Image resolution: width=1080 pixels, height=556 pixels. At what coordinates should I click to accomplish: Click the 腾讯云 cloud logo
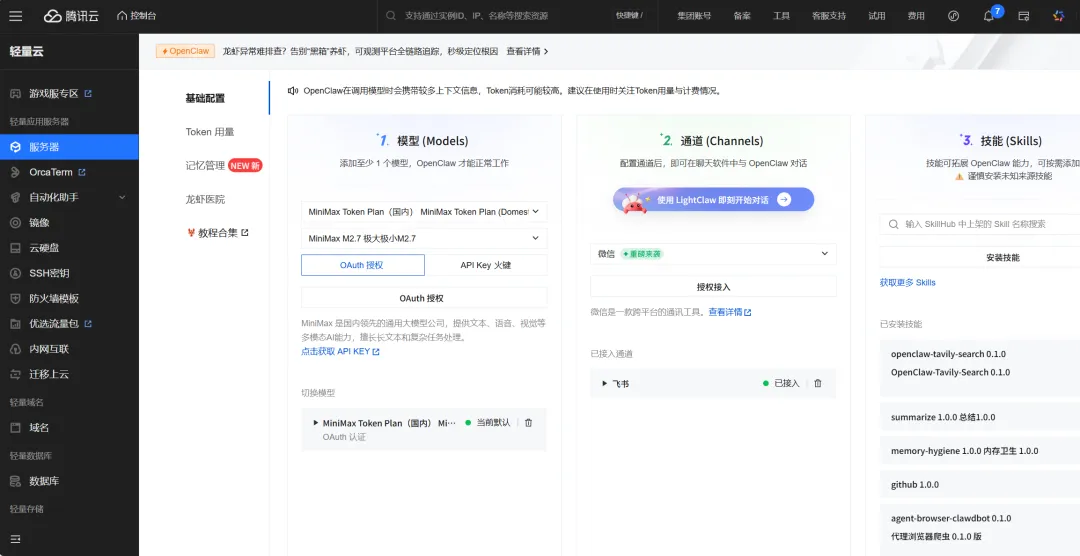click(71, 16)
